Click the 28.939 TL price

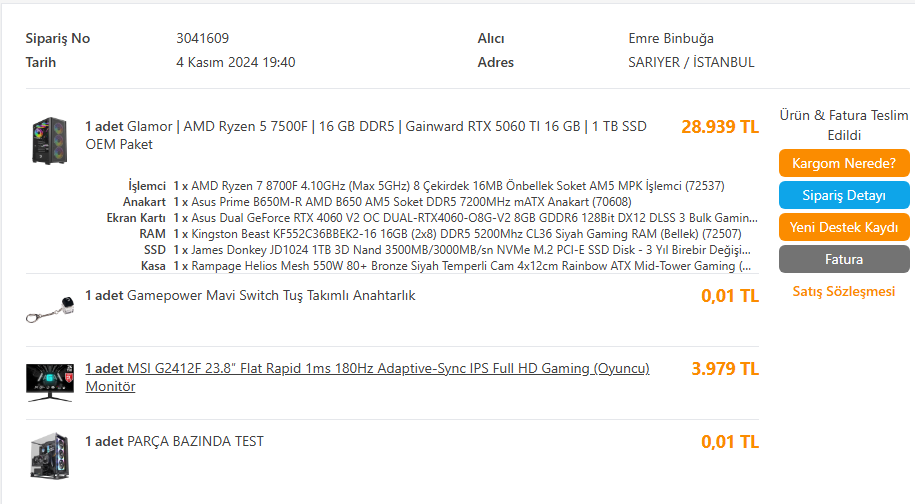(720, 127)
